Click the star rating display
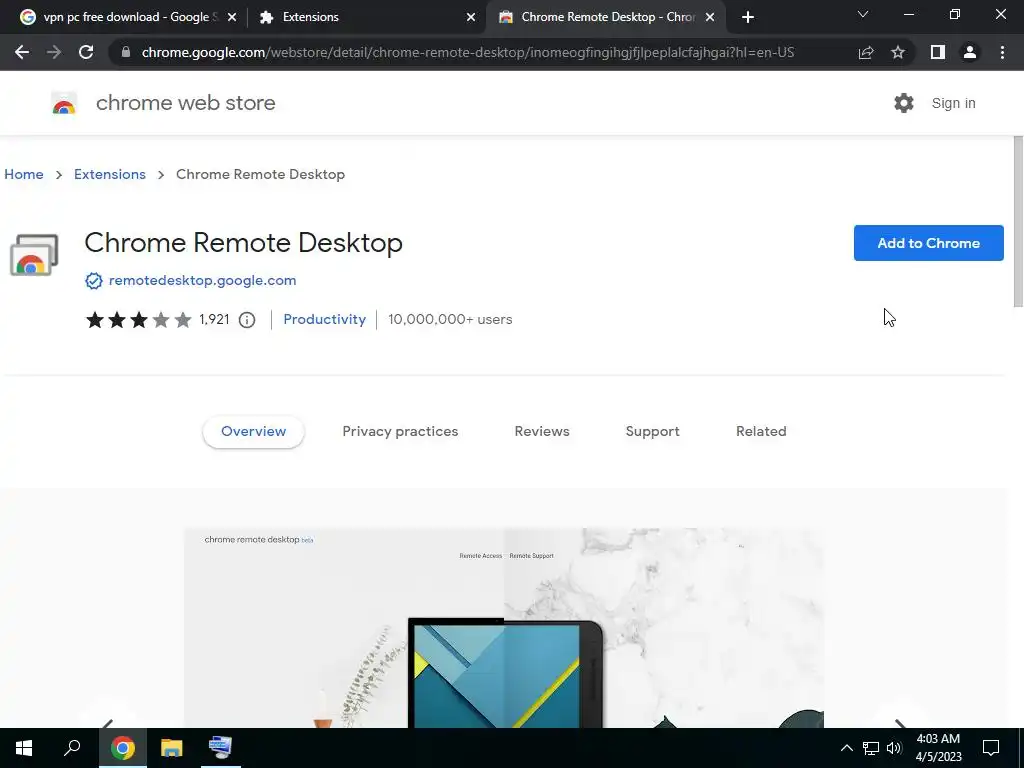 click(138, 320)
